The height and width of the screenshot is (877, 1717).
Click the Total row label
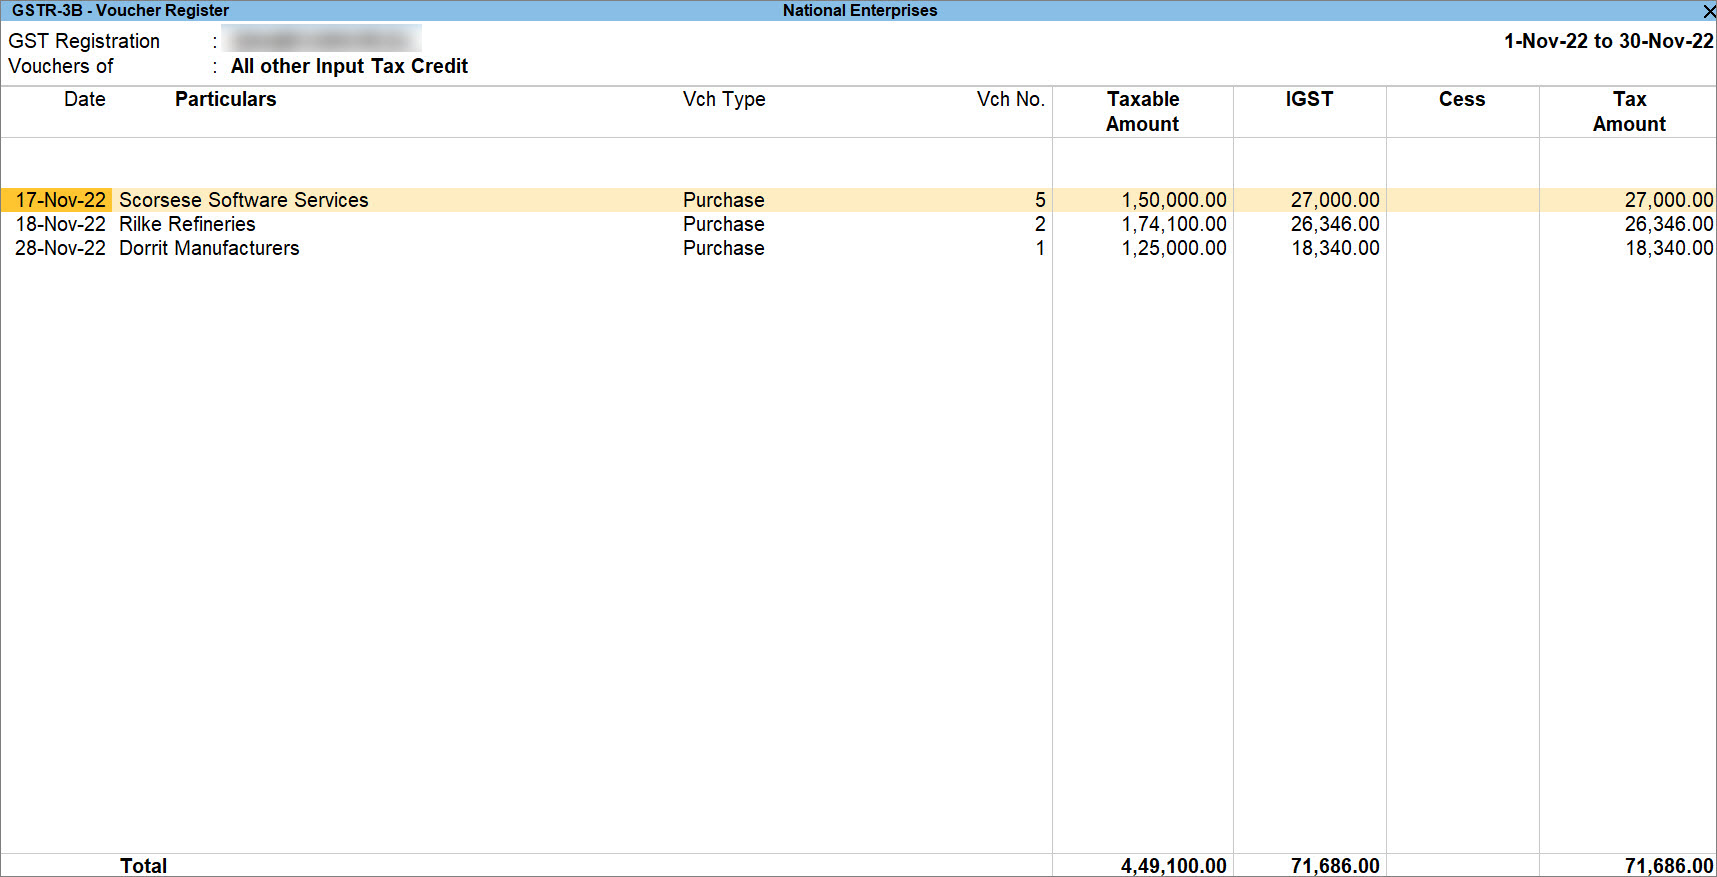click(143, 866)
